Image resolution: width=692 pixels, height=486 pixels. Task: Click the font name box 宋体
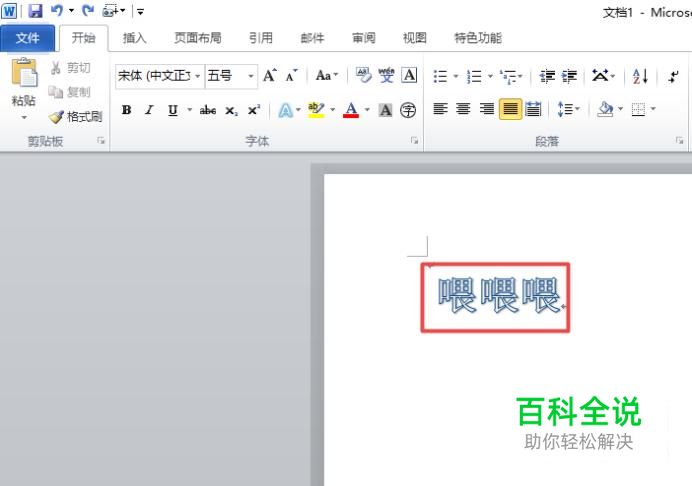tap(154, 76)
